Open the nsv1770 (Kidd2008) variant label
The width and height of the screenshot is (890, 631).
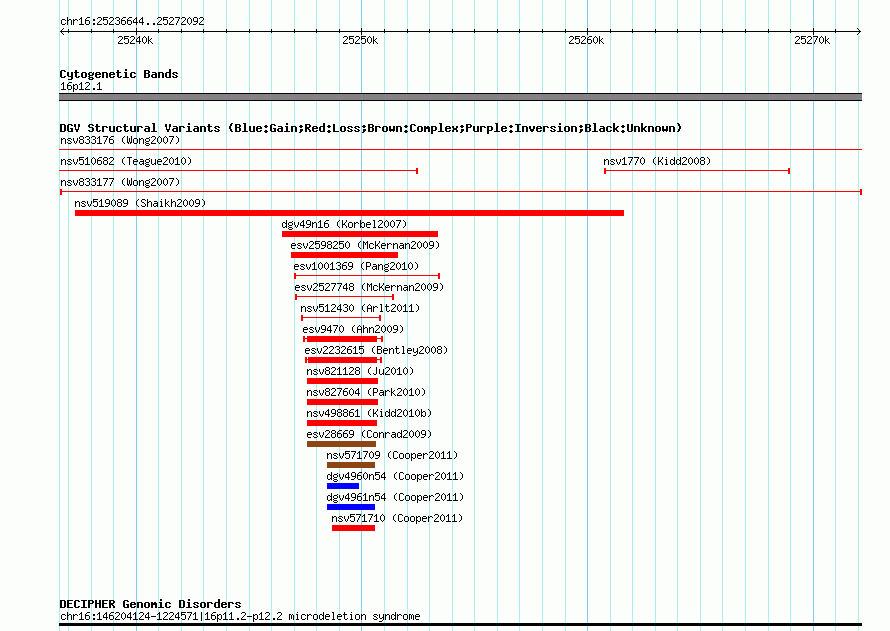tap(657, 161)
